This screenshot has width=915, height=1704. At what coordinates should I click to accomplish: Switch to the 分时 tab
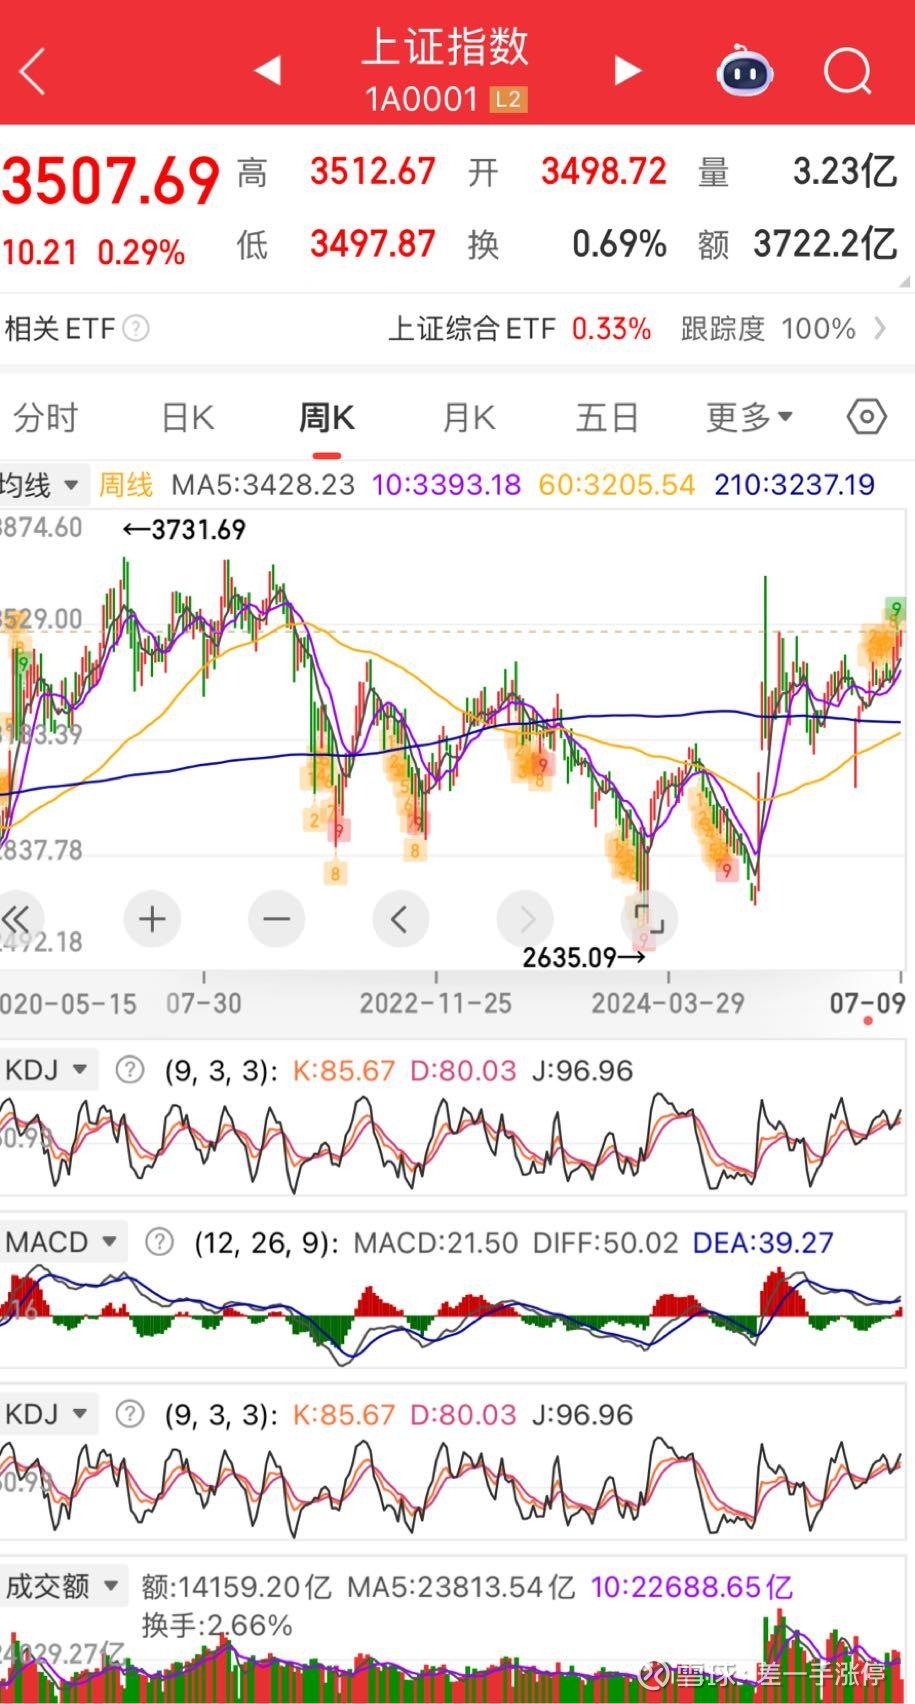(45, 417)
